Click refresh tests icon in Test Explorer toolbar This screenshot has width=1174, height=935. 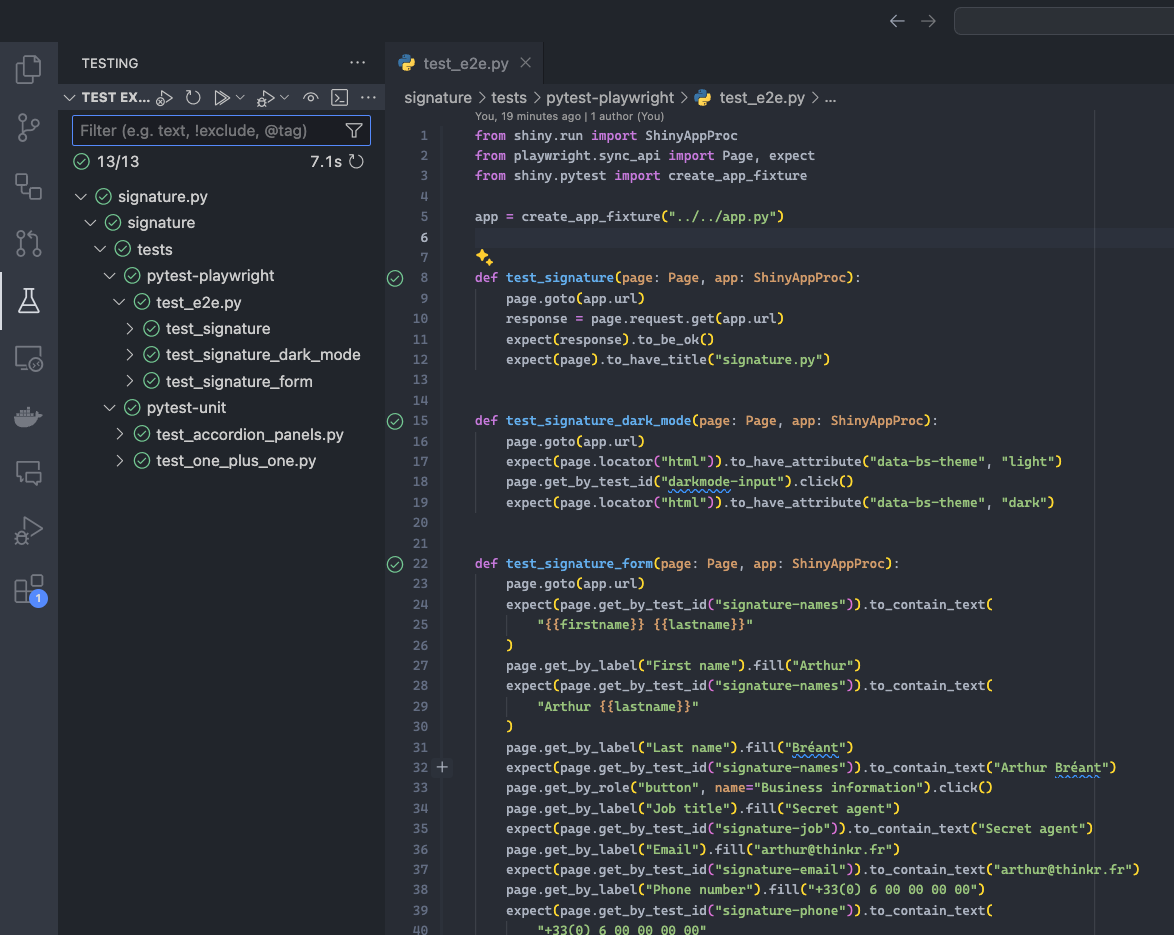(193, 97)
